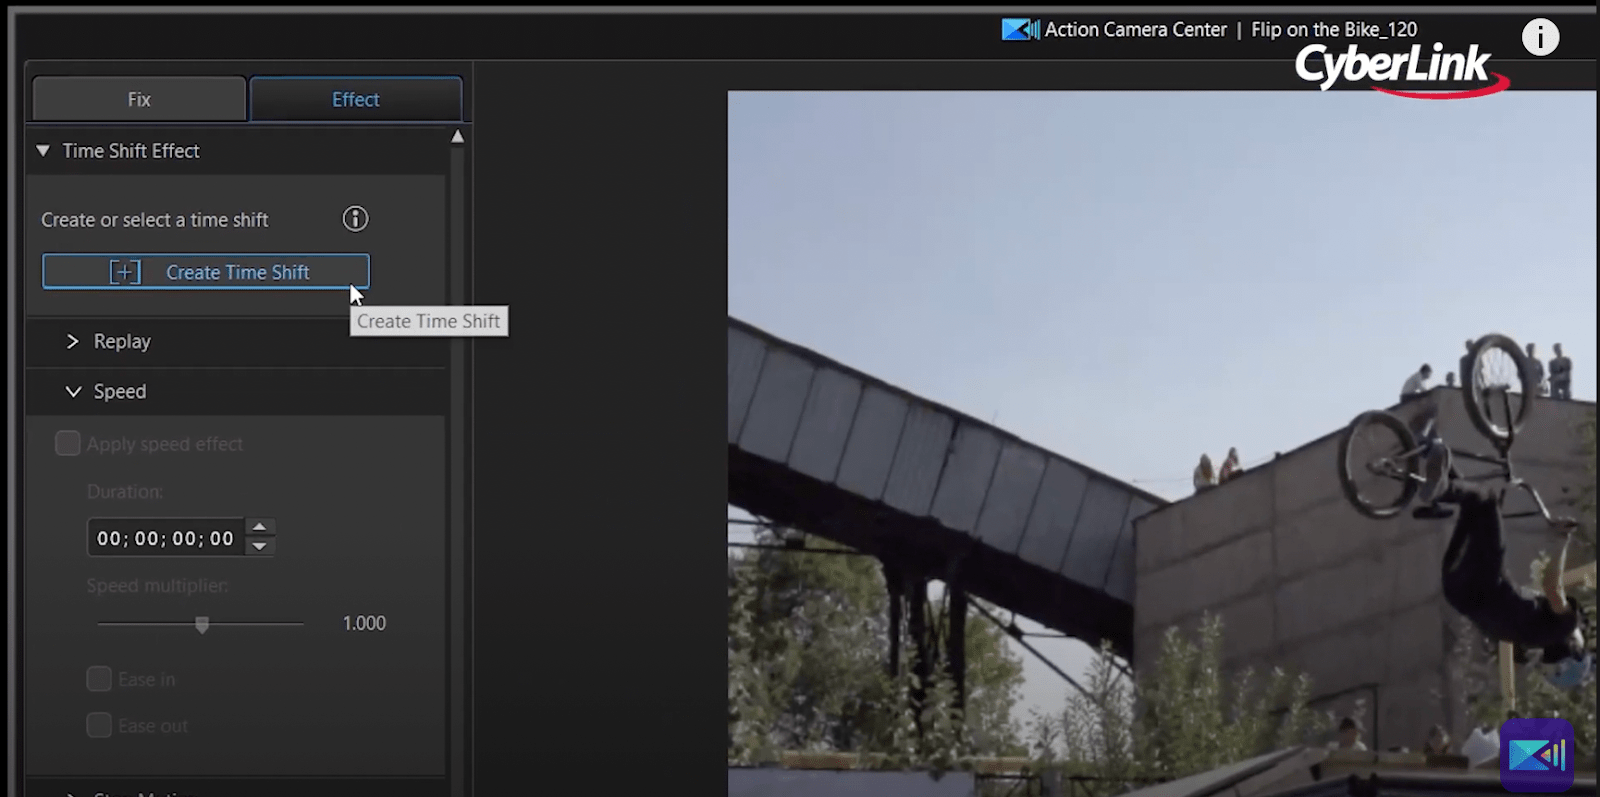Screen dimensions: 1600x797
Task: Click the purple PowerDirector badge icon
Action: point(1536,754)
